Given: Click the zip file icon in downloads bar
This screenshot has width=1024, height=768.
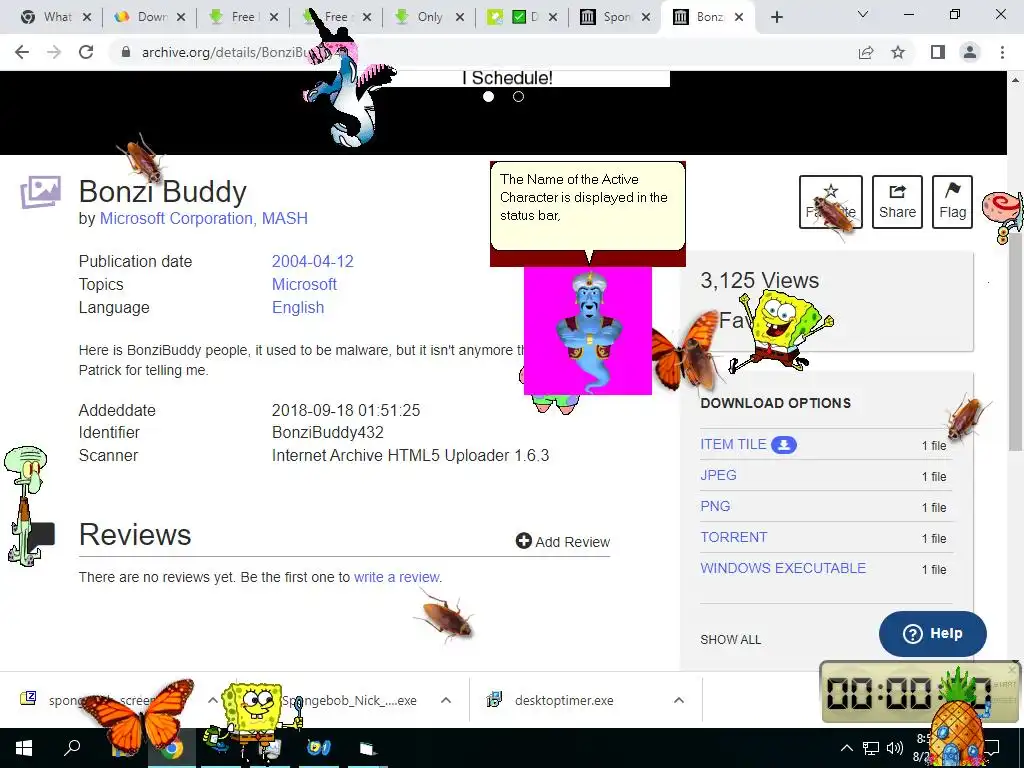Looking at the screenshot, I should pyautogui.click(x=28, y=699).
